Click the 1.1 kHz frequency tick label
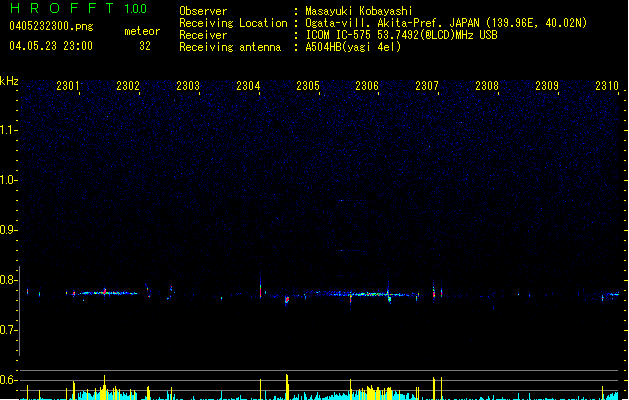The image size is (629, 400). point(8,130)
